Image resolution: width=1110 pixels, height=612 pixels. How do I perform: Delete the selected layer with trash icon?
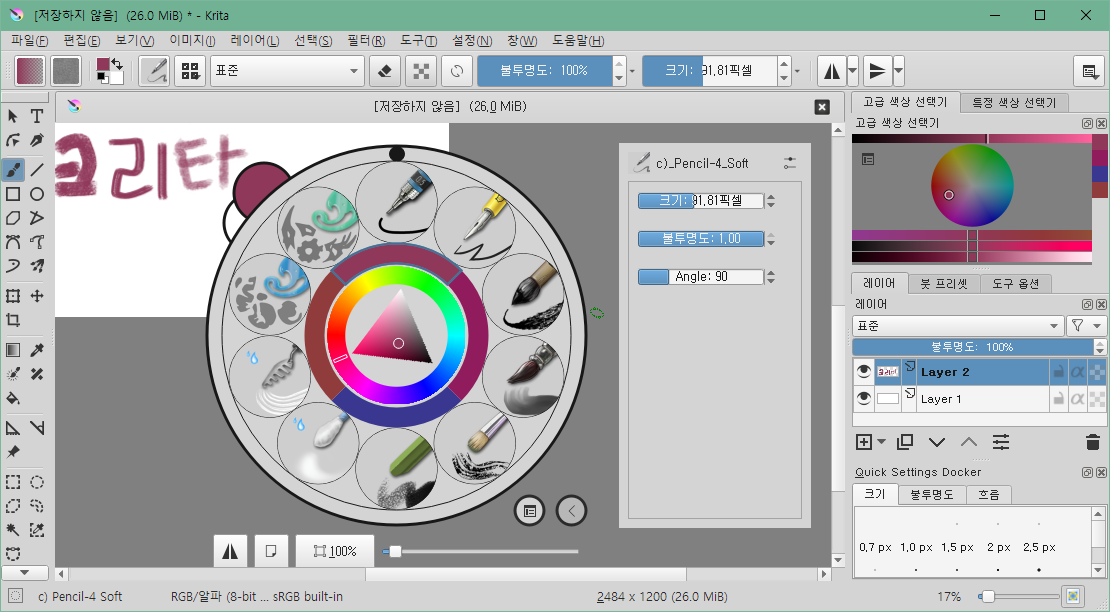pyautogui.click(x=1092, y=443)
